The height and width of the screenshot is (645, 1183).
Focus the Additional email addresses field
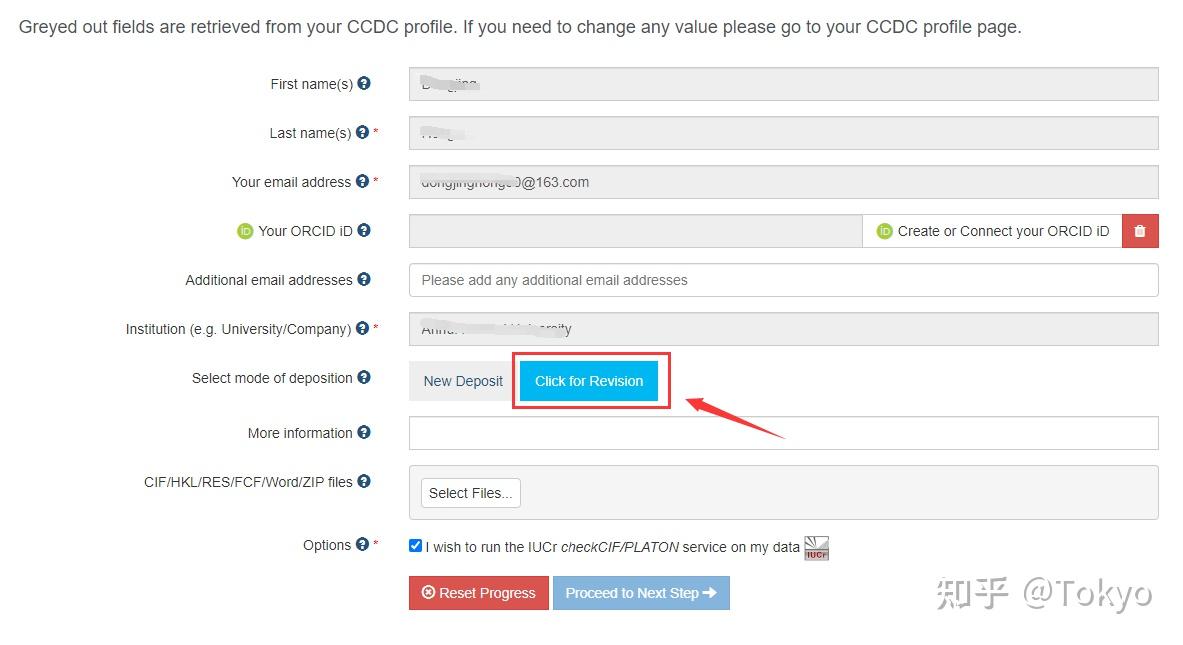(783, 280)
